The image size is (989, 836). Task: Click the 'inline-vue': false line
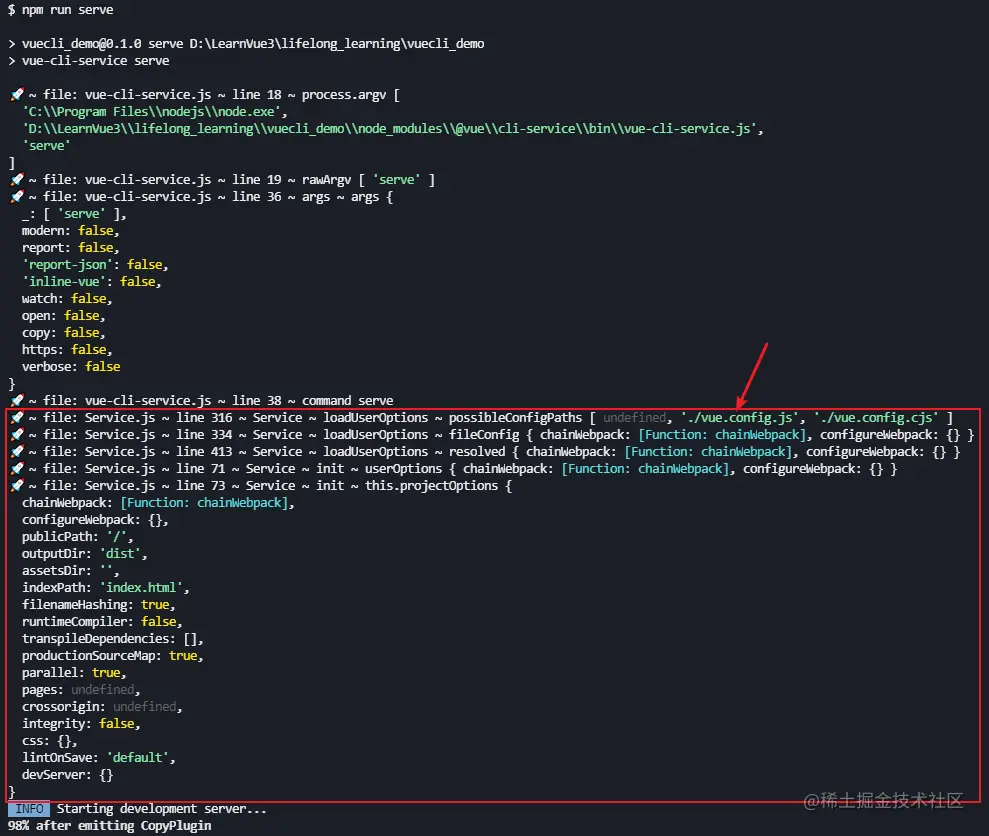pos(92,282)
